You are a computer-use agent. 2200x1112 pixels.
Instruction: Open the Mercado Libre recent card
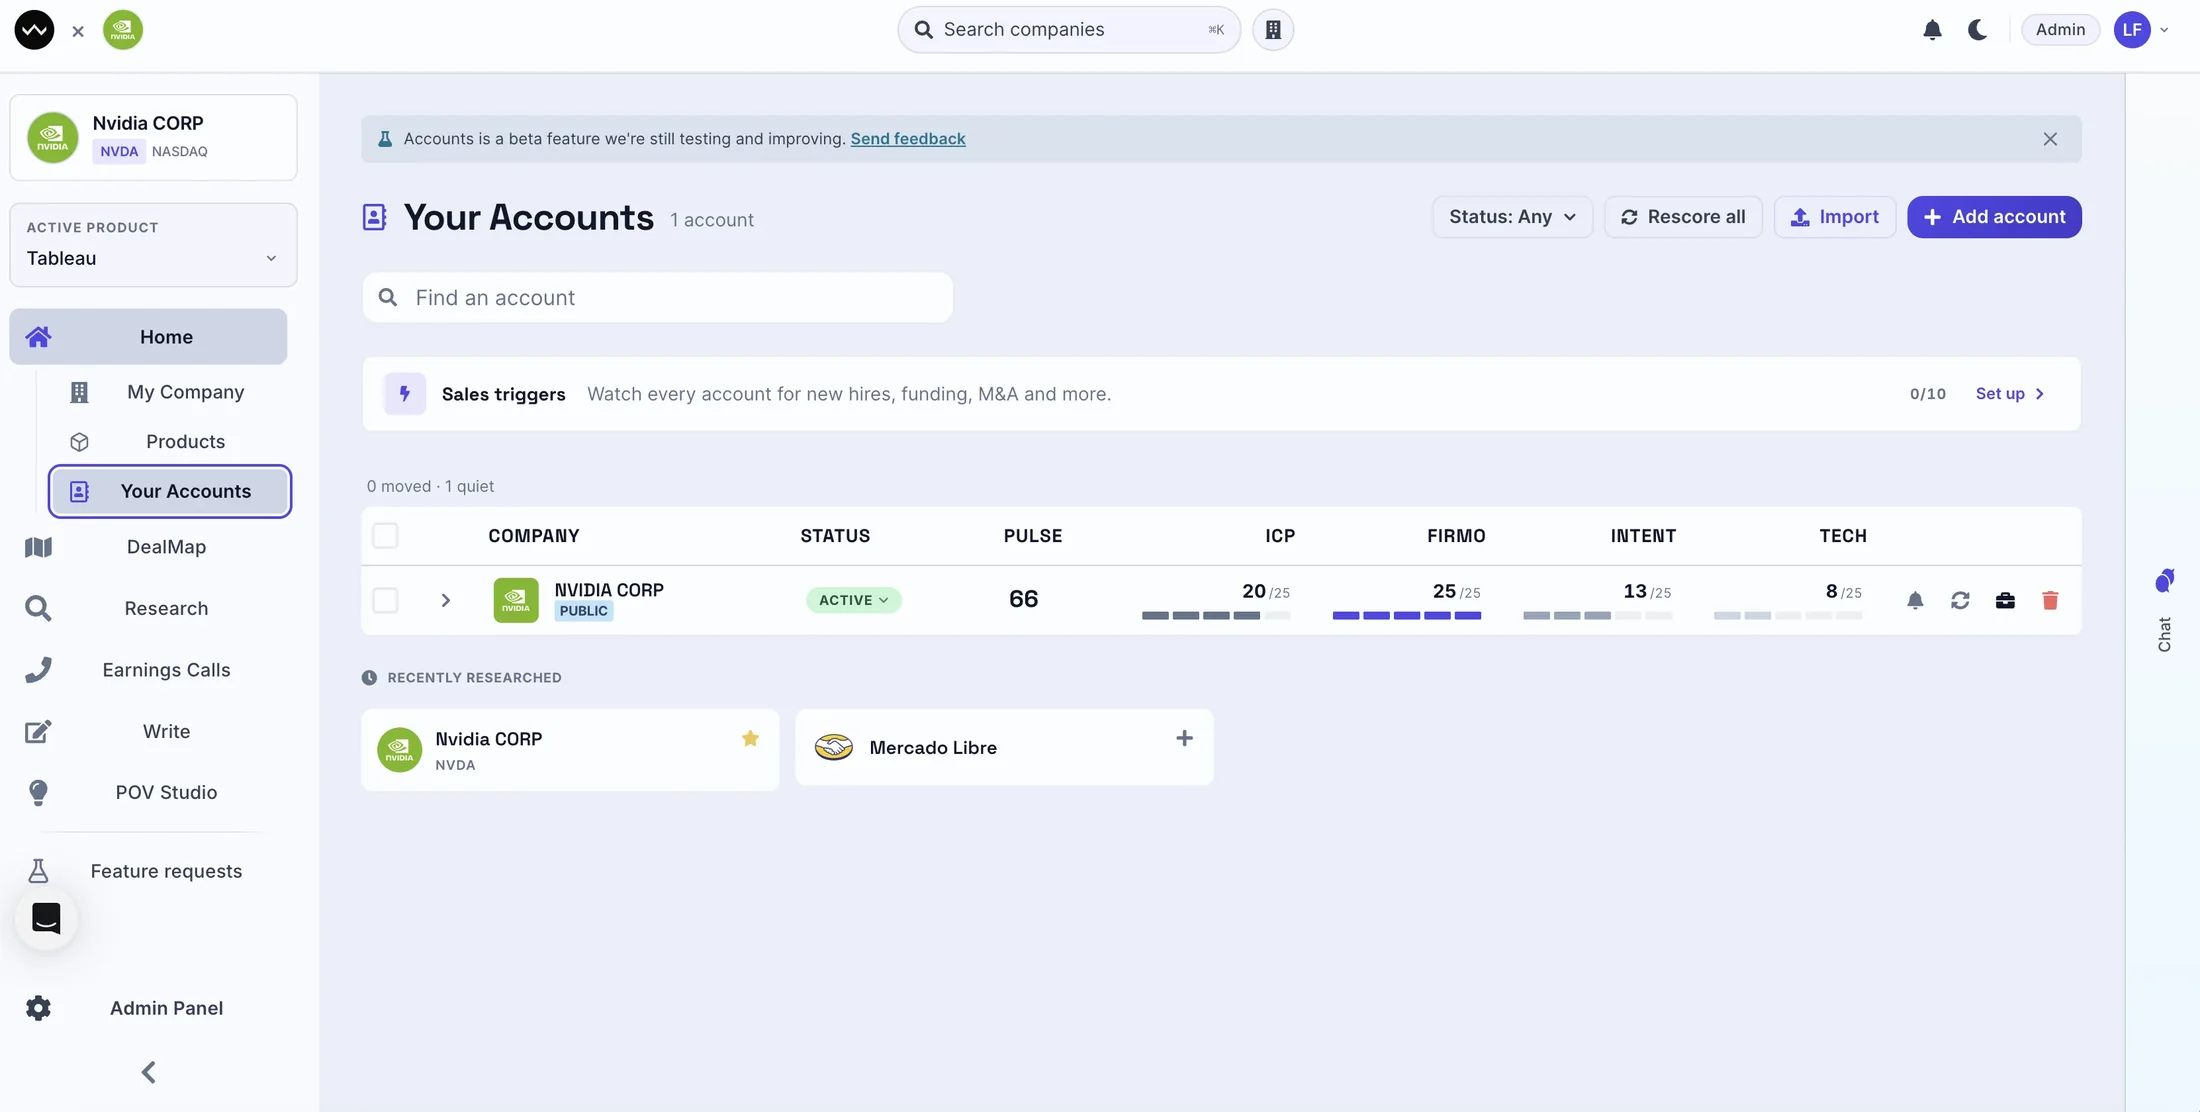tap(1004, 747)
